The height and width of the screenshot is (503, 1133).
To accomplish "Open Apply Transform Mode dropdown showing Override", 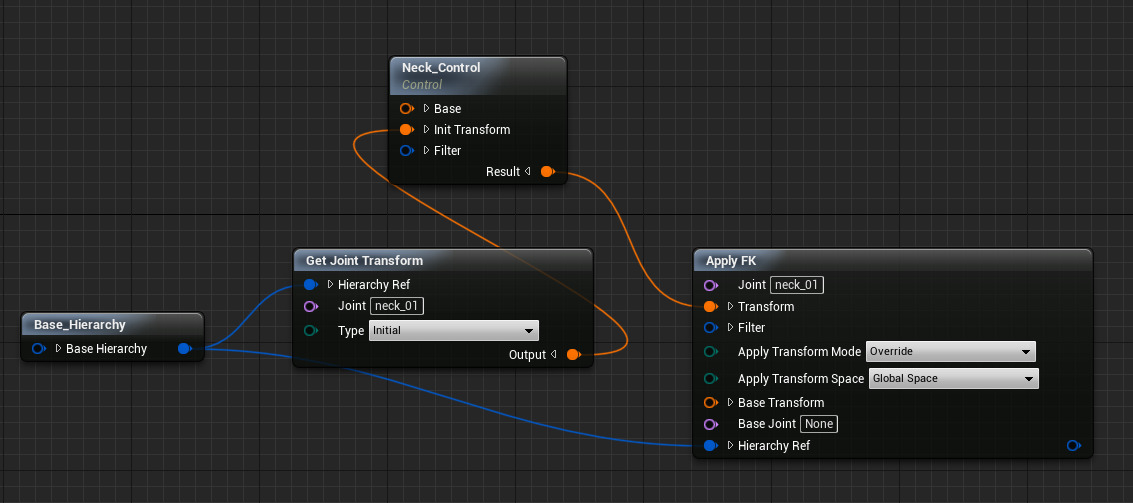I will [x=951, y=351].
